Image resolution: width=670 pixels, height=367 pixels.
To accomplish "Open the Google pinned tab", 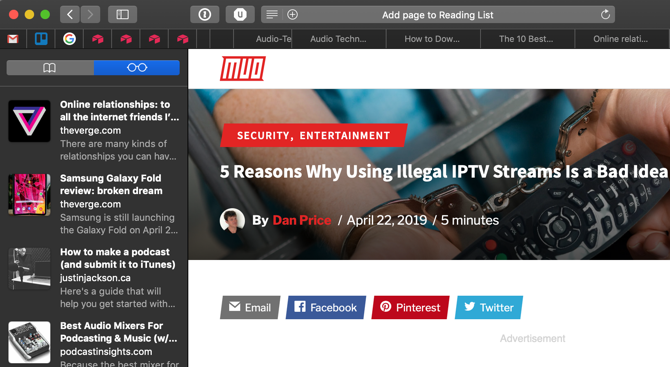I will 69,39.
